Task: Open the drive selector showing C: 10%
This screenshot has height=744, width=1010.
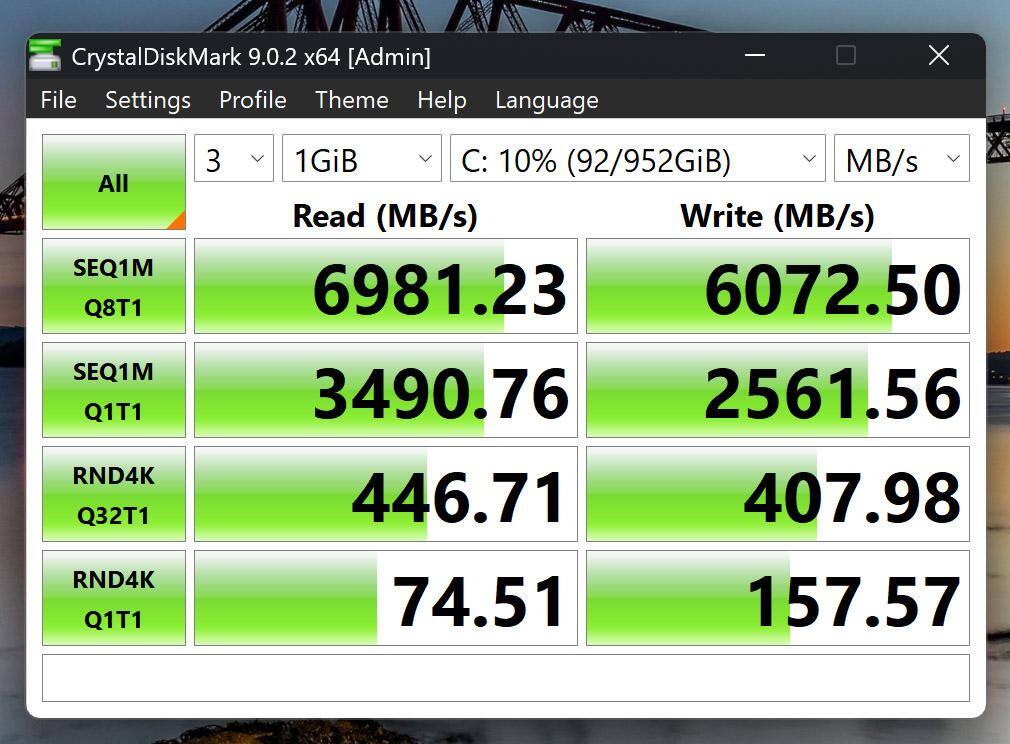Action: 637,158
